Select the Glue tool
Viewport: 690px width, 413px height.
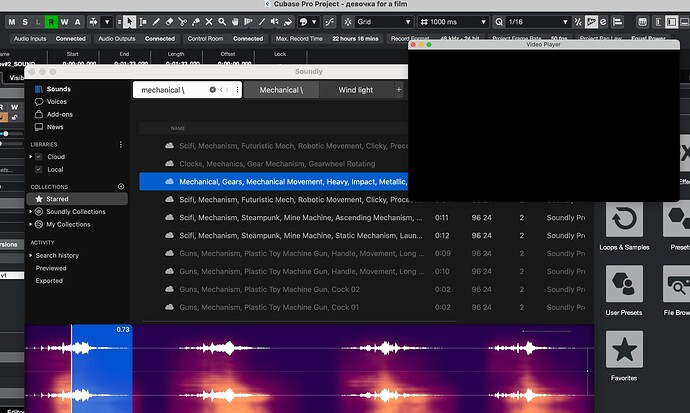196,22
